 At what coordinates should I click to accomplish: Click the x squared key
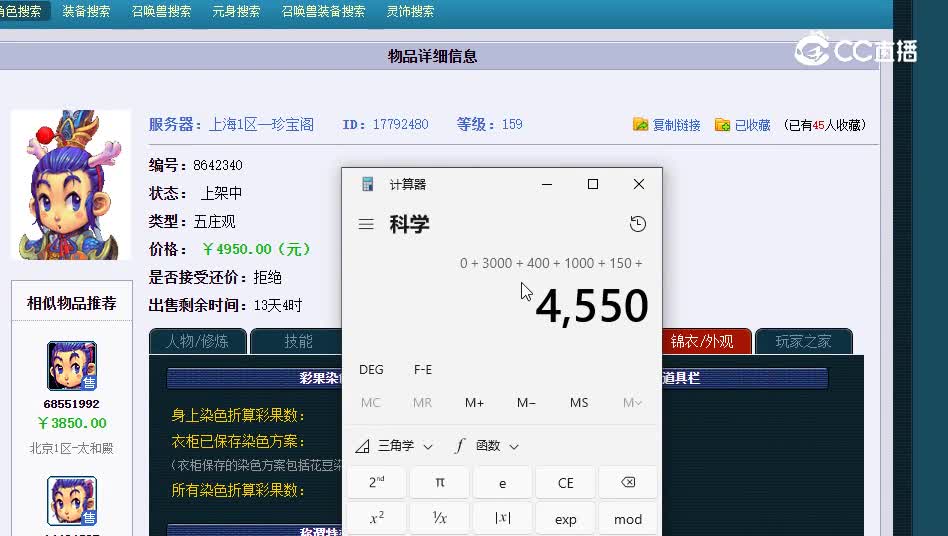click(377, 518)
